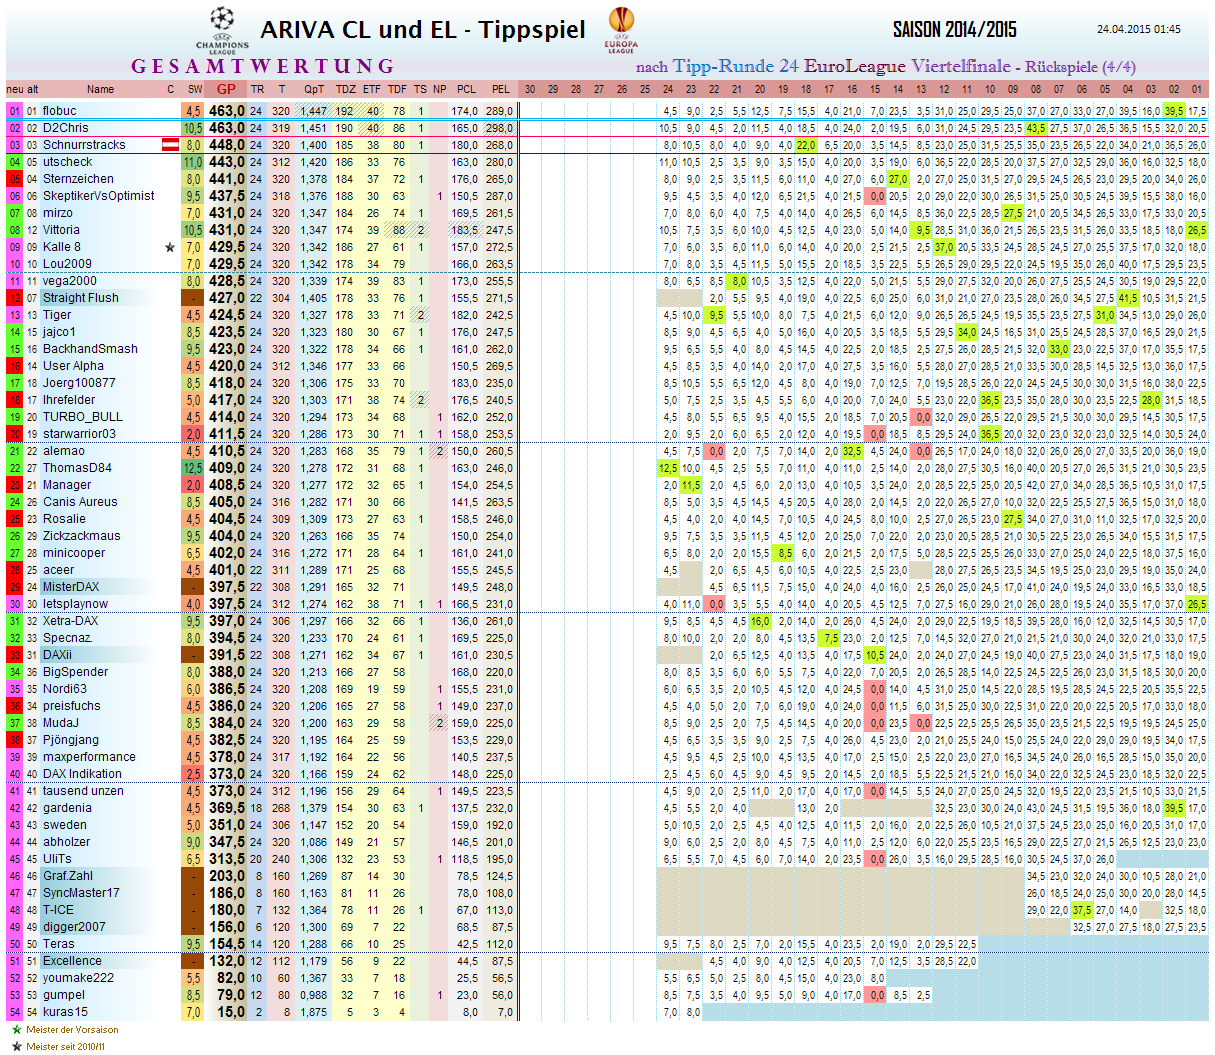Click the 'PCL' column header
This screenshot has width=1215, height=1055.
point(467,90)
